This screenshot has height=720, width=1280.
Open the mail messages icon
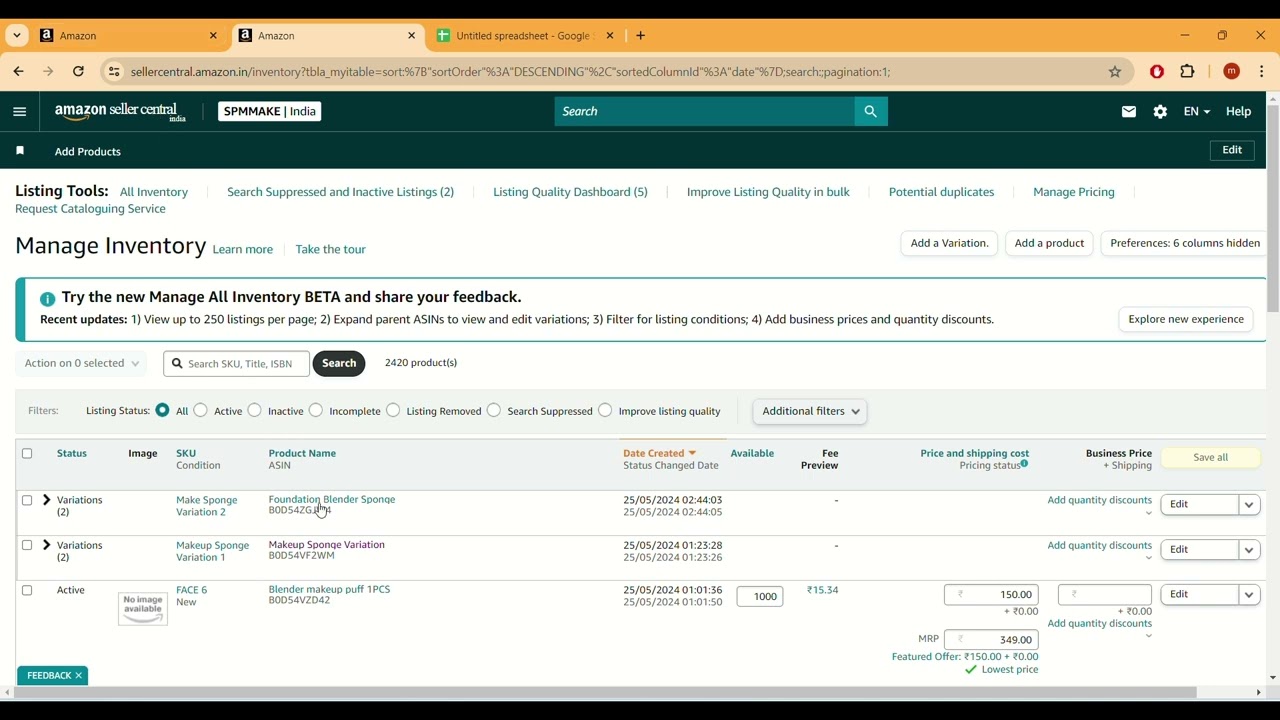coord(1129,112)
